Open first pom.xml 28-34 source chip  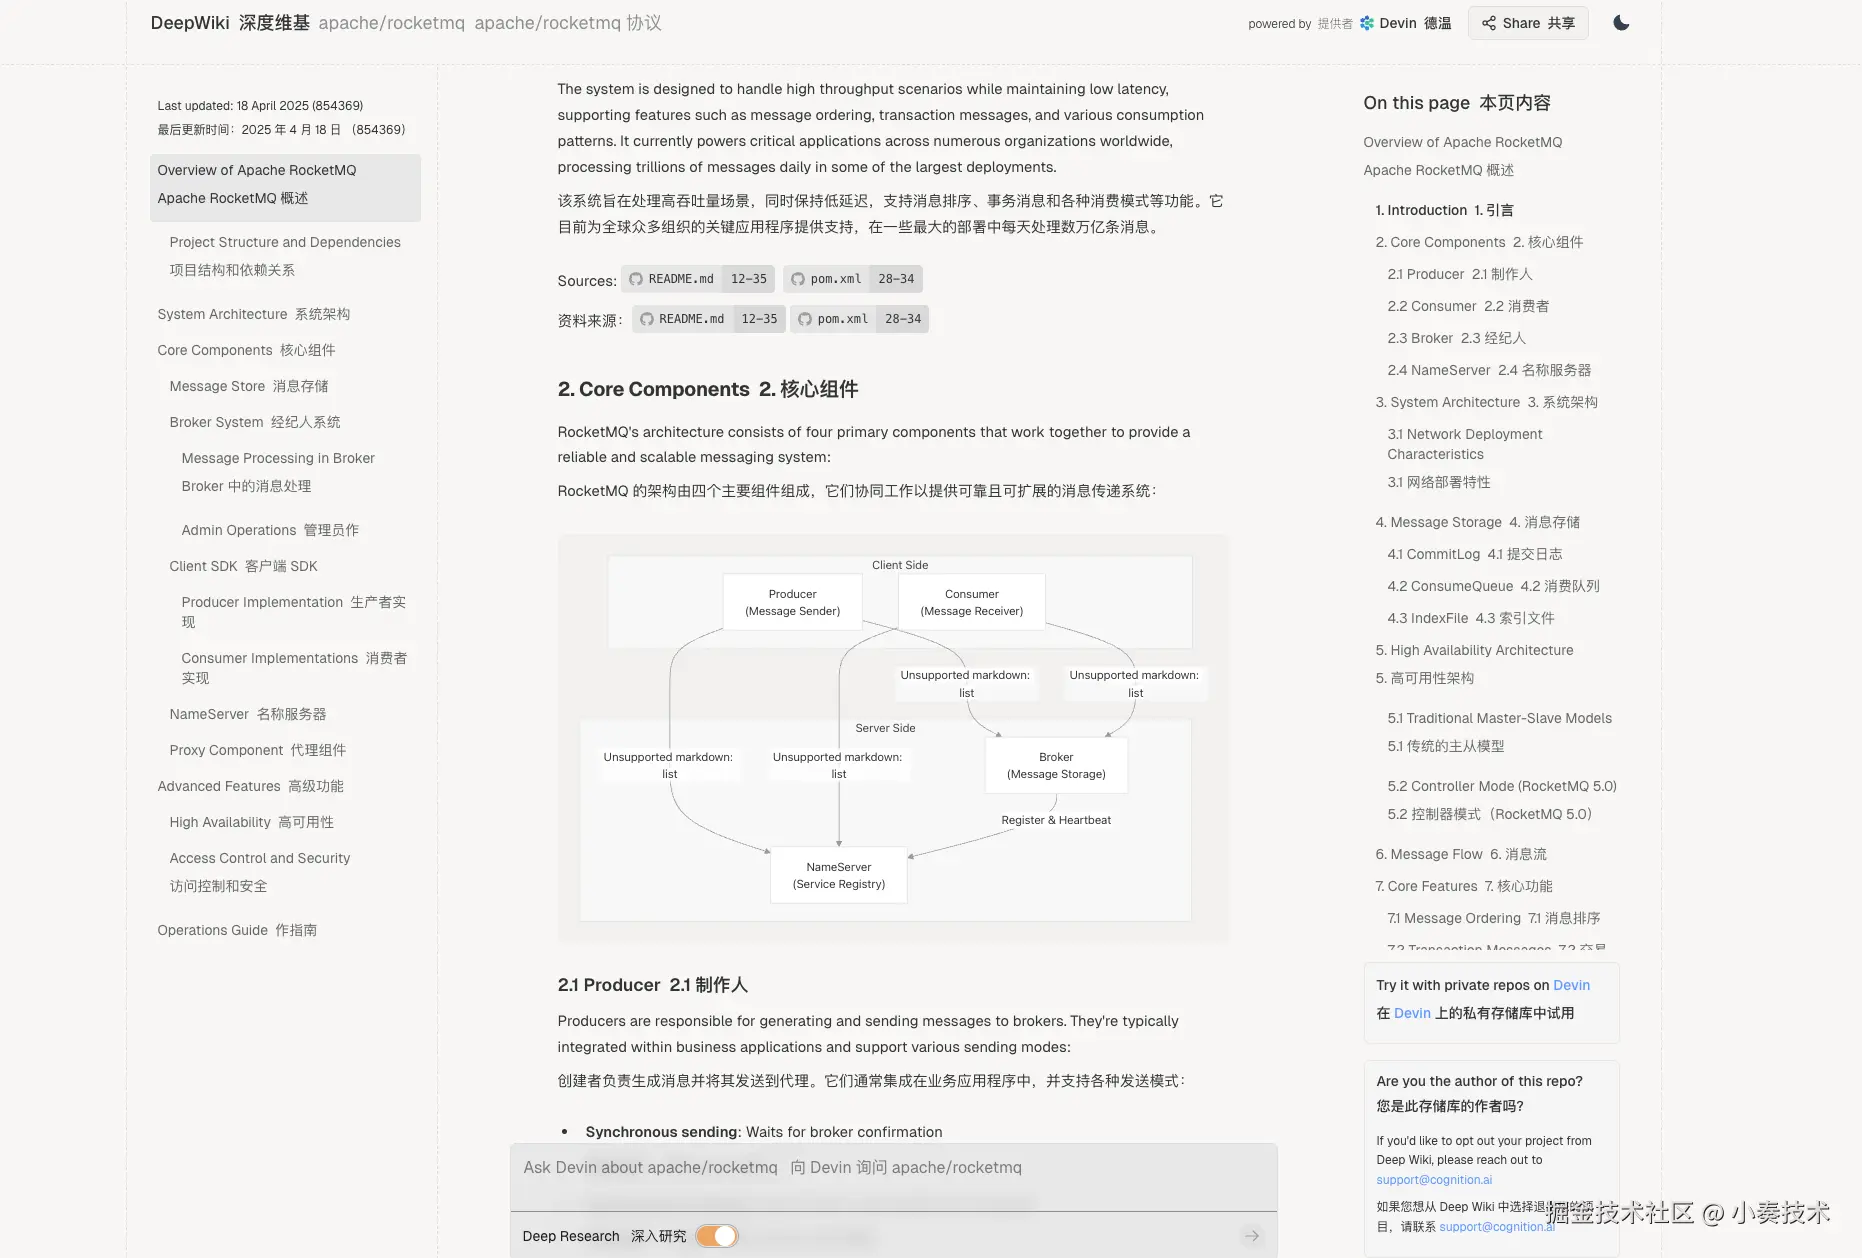pos(853,279)
